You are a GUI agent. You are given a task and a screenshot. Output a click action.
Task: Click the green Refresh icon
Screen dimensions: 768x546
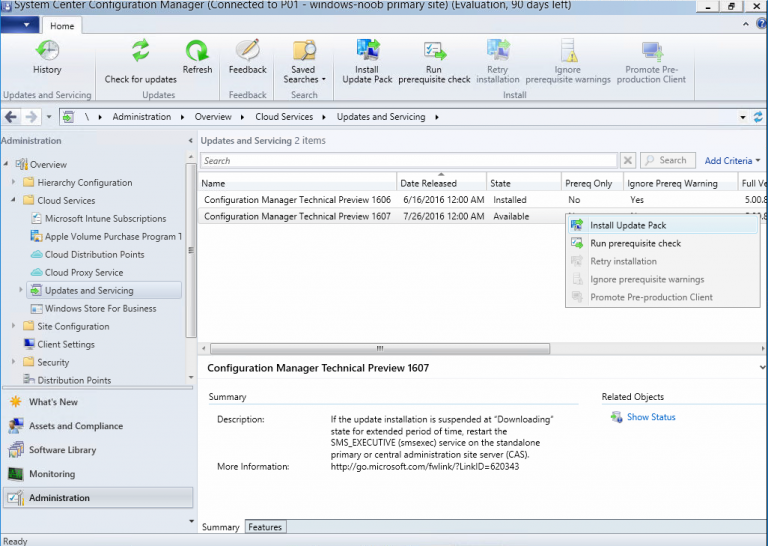pos(197,50)
